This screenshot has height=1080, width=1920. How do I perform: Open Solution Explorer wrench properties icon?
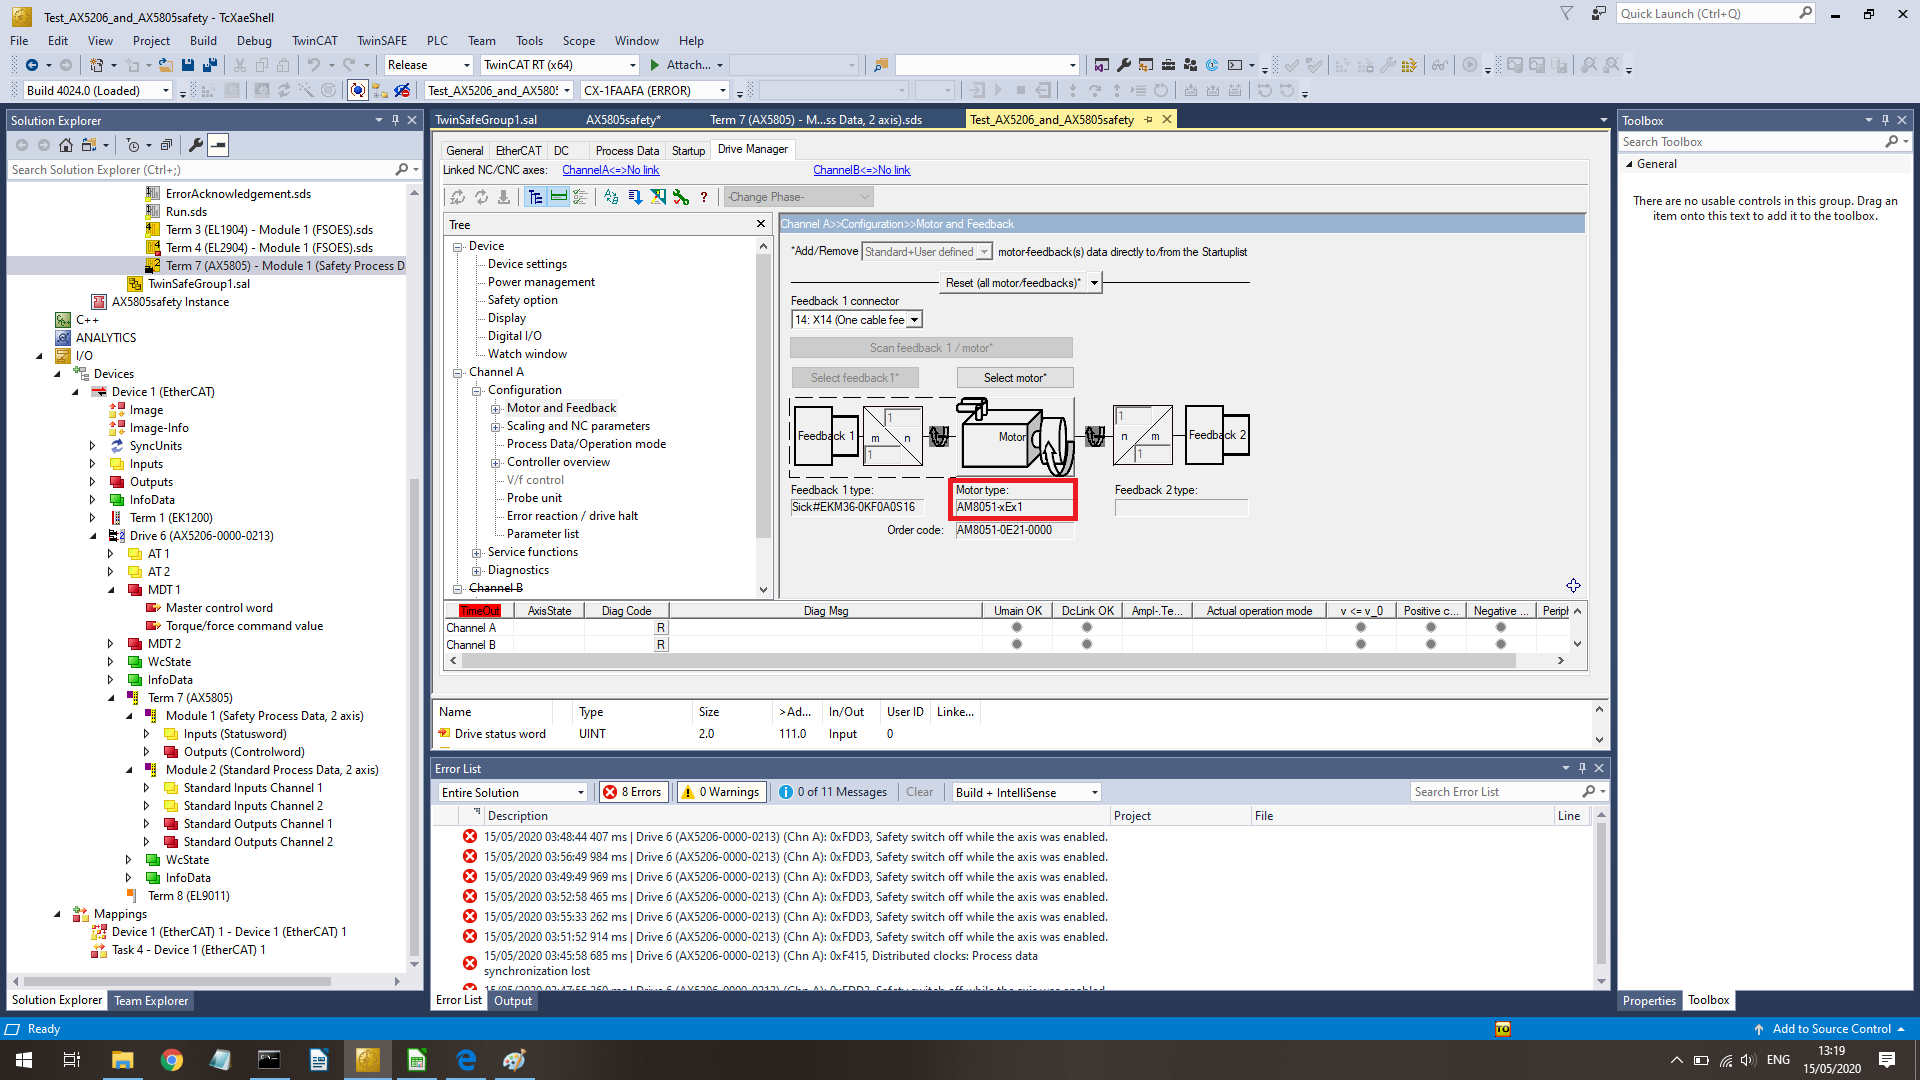pyautogui.click(x=196, y=145)
